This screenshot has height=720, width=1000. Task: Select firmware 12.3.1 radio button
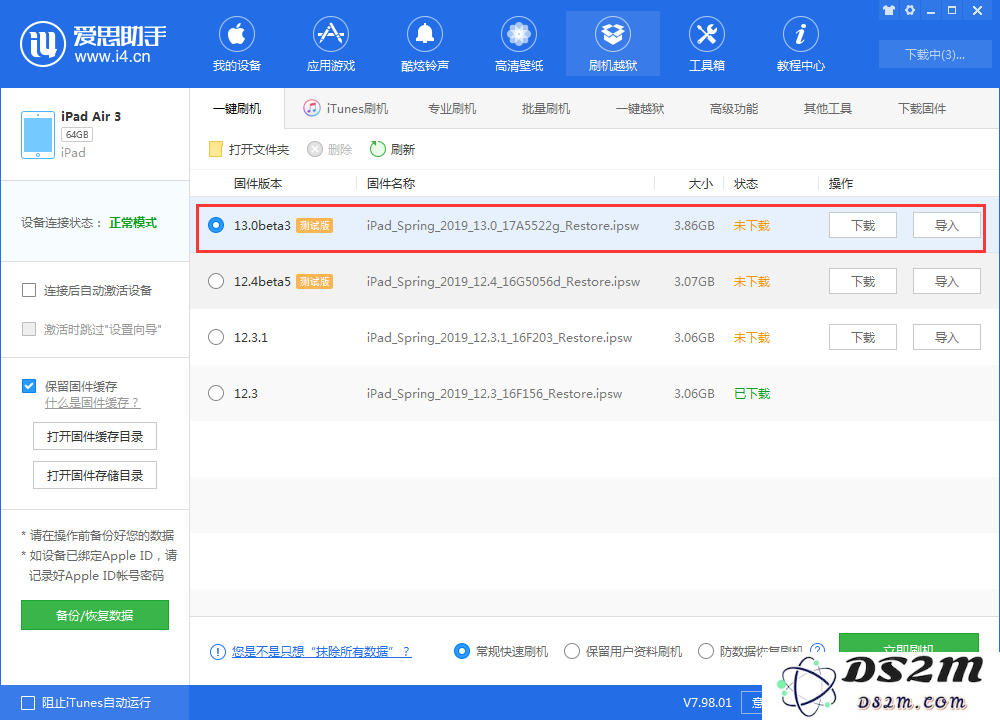(x=216, y=337)
